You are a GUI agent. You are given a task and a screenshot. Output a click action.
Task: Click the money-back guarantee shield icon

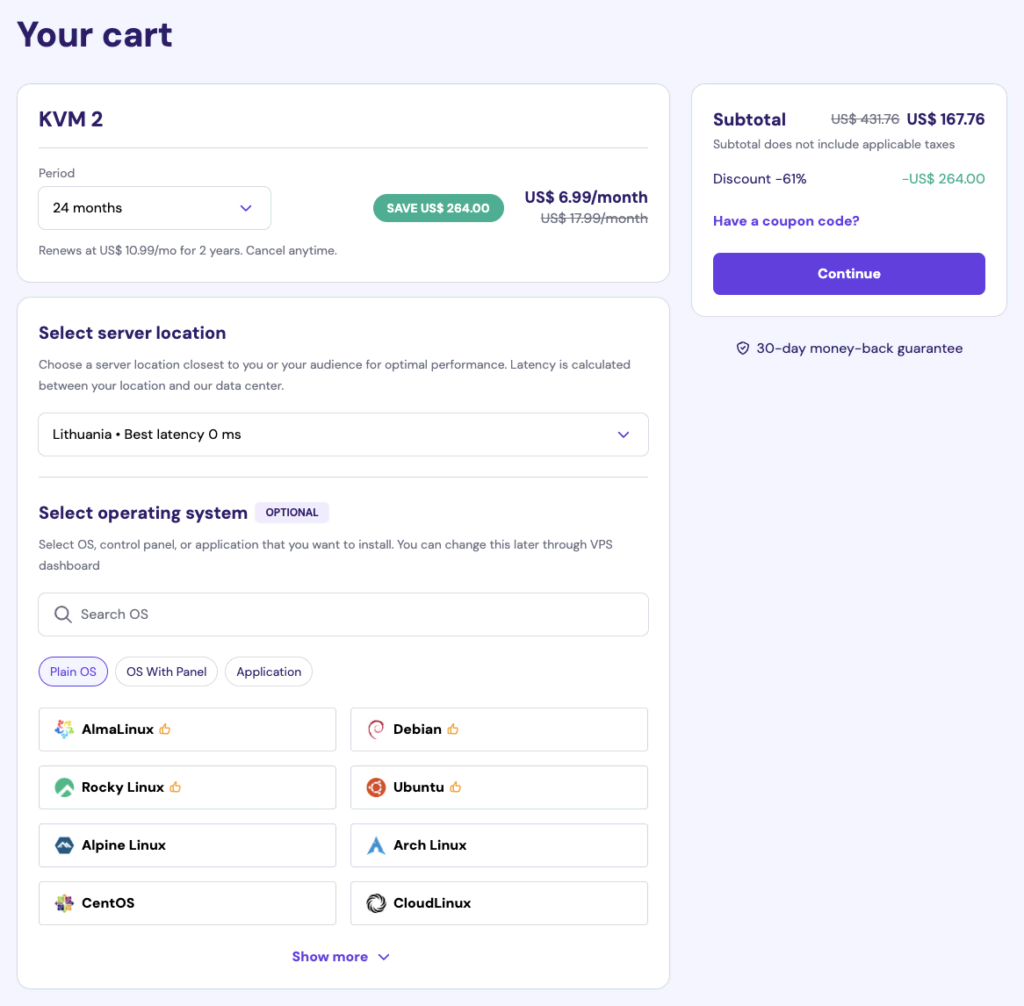pos(742,349)
